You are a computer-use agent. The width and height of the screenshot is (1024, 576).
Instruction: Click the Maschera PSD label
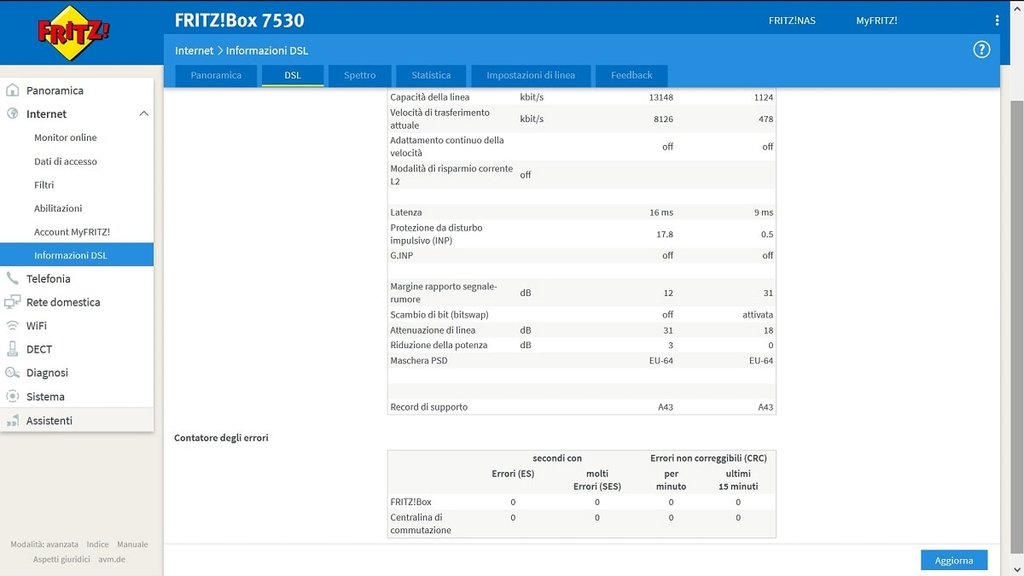[x=419, y=360]
